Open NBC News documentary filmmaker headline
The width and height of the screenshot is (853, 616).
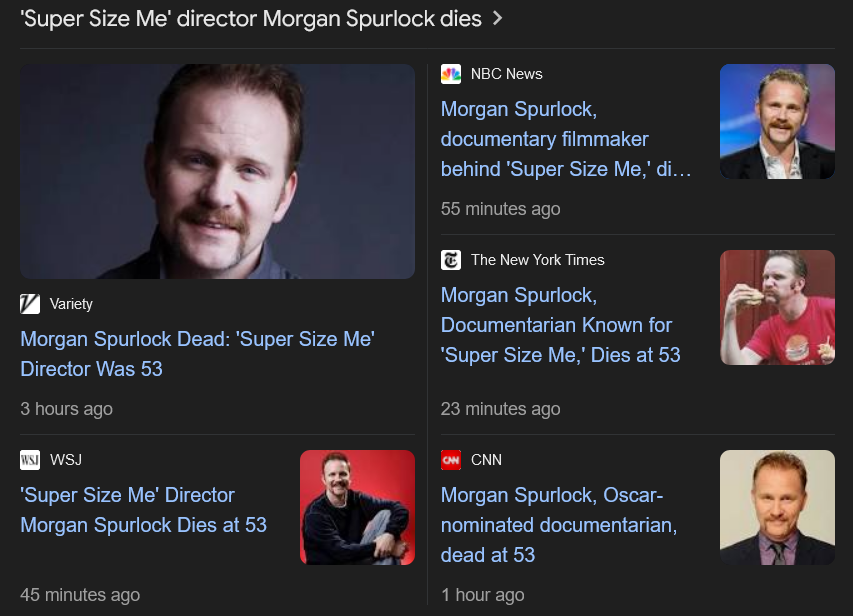click(566, 139)
